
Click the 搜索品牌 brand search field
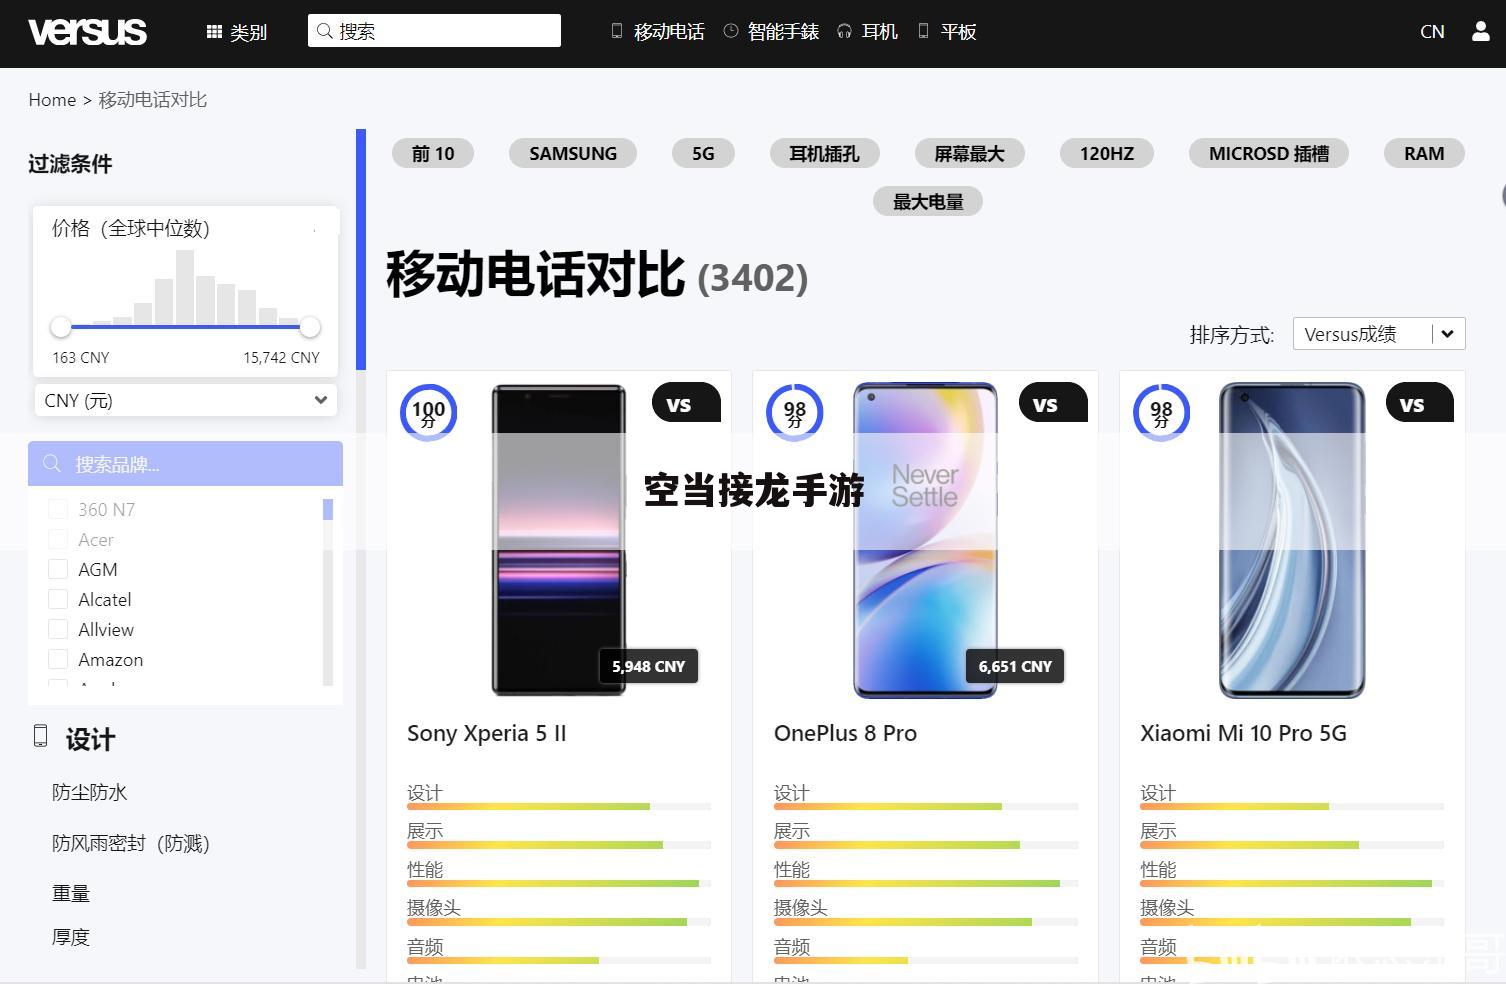[x=185, y=464]
